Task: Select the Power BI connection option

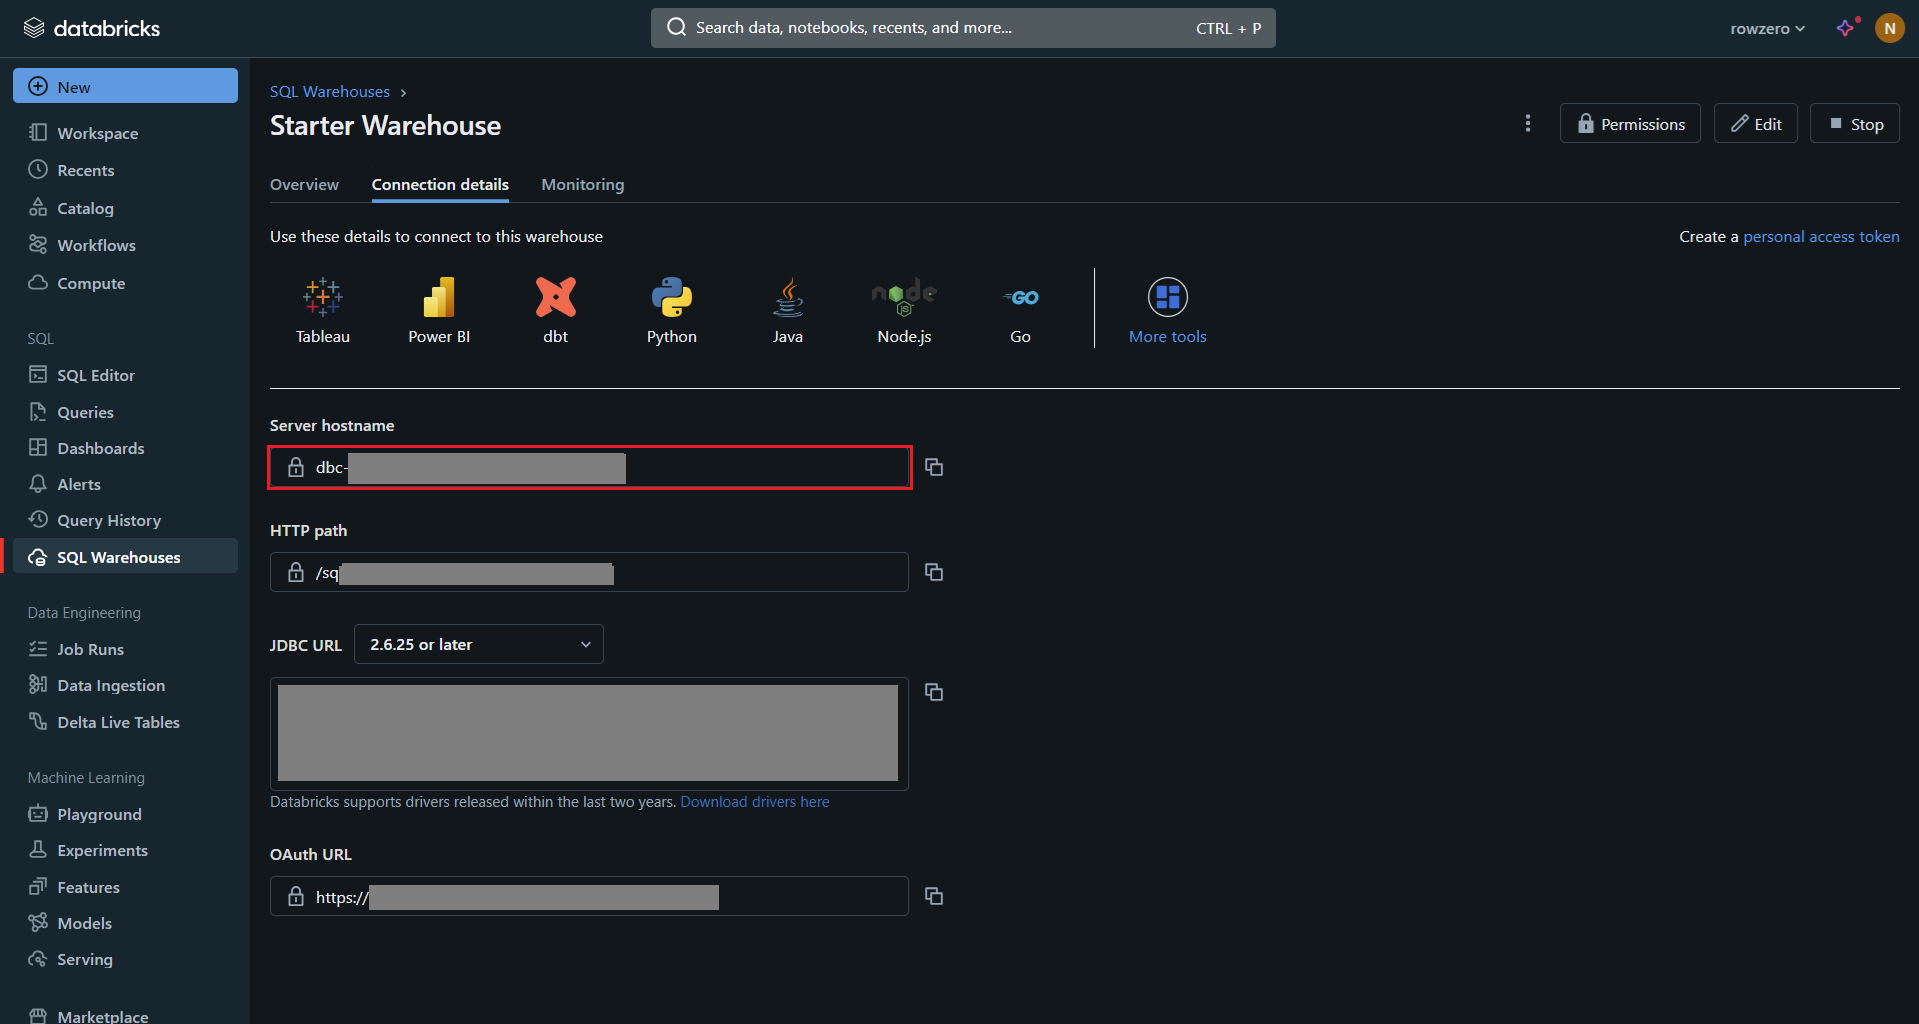Action: (x=438, y=308)
